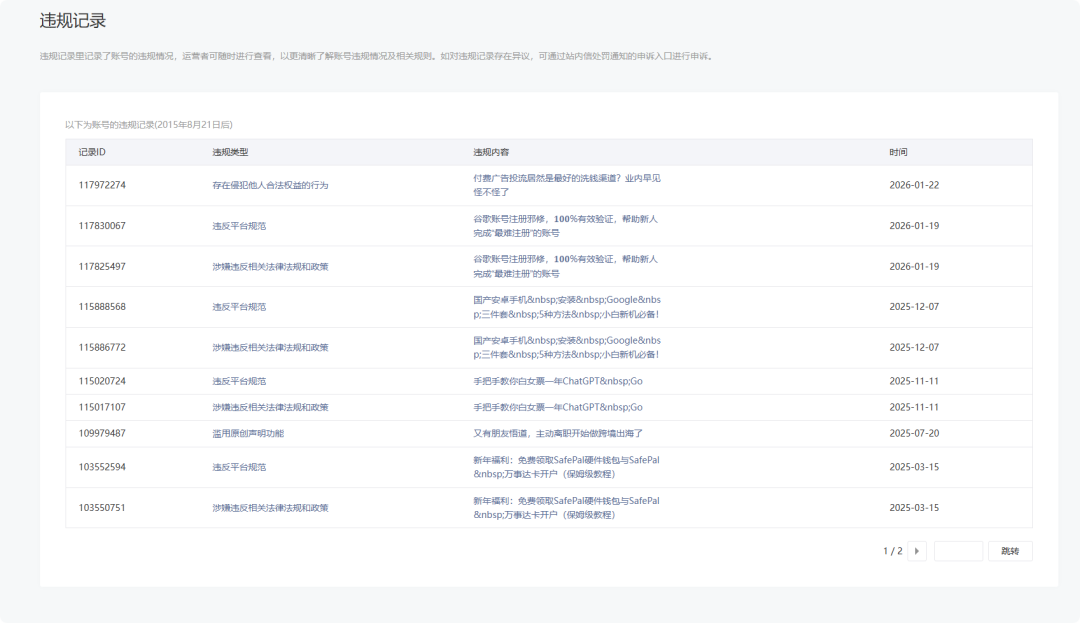
Task: Click the date 2026-01-22
Action: pos(914,185)
